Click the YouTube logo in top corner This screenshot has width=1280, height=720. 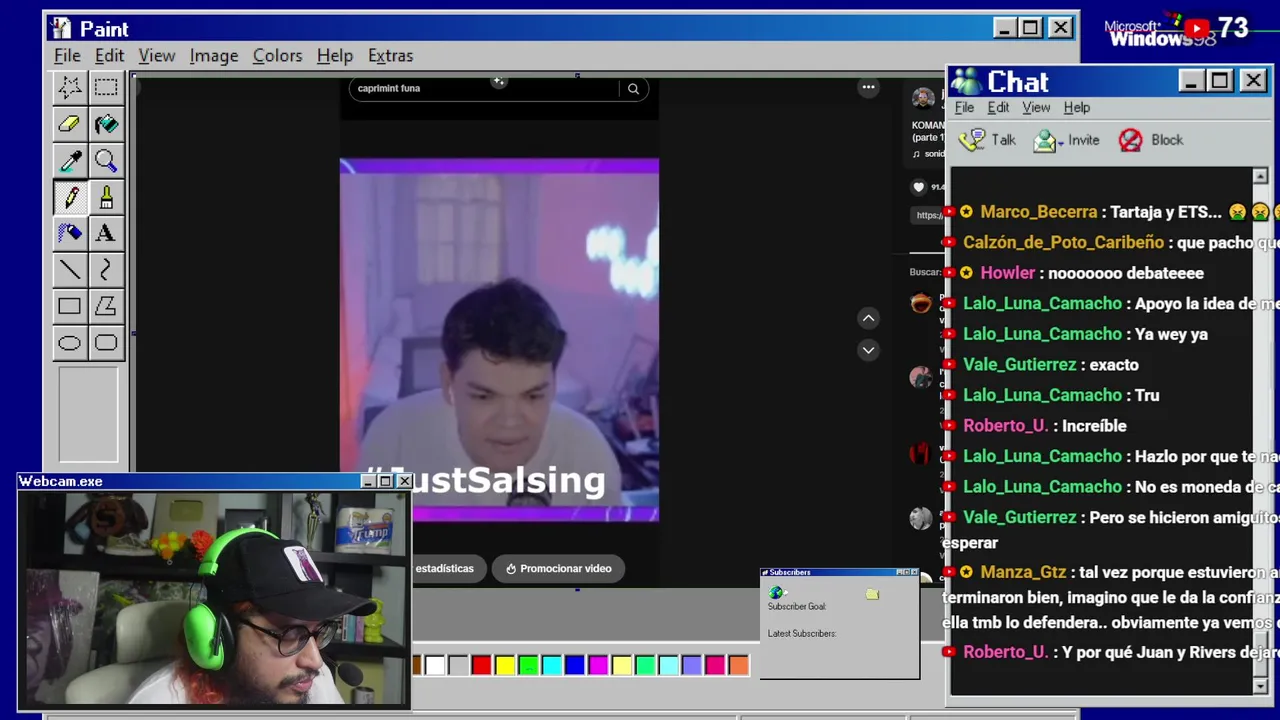[x=1196, y=29]
